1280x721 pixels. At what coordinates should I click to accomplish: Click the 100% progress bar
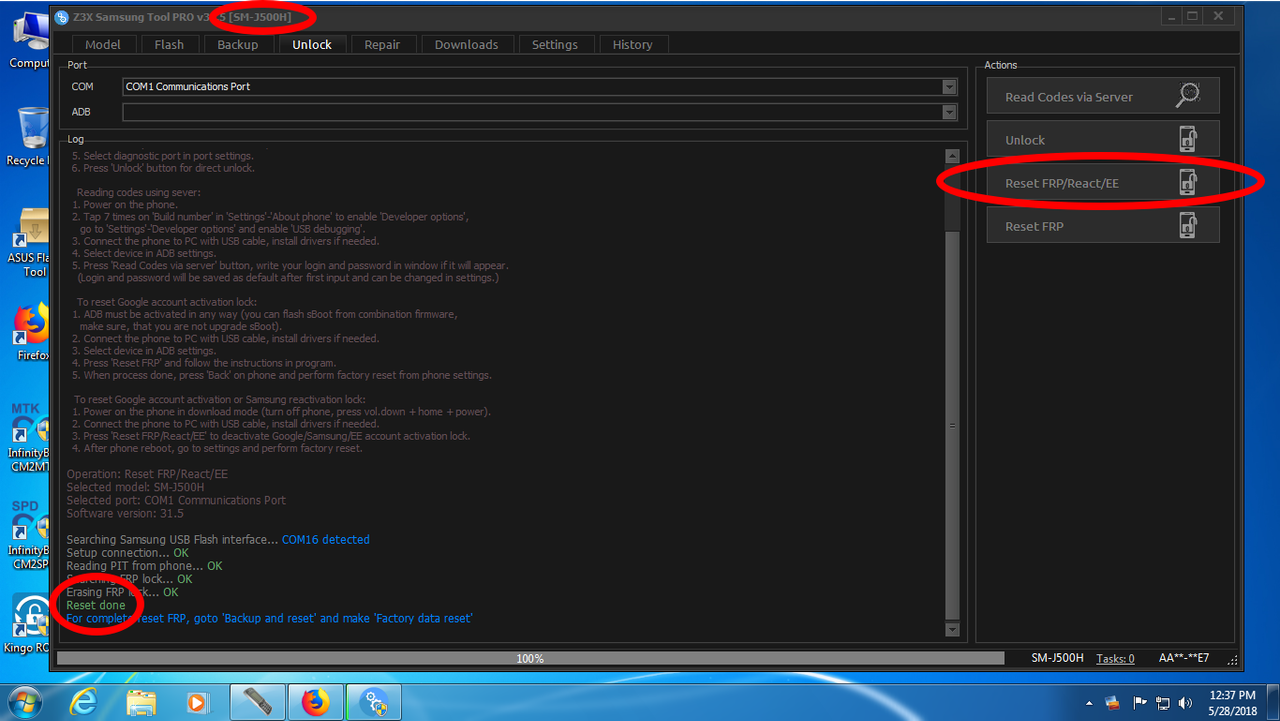[x=530, y=658]
